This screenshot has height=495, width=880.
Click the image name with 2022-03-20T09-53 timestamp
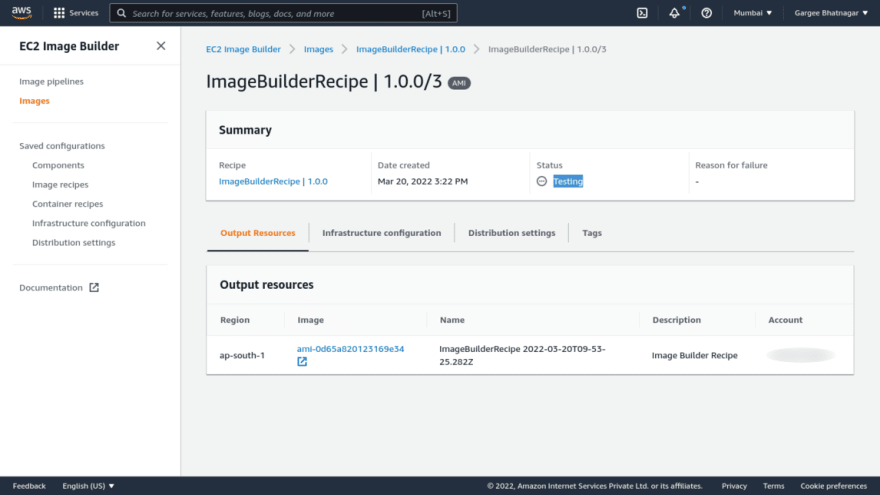522,355
